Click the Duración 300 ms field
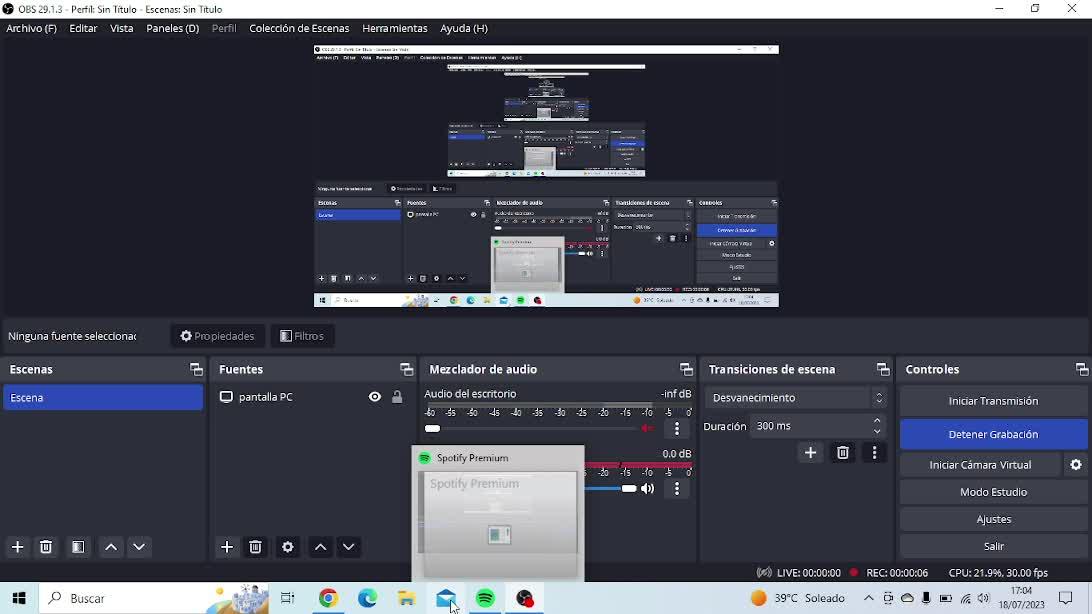The height and width of the screenshot is (614, 1092). (x=818, y=426)
